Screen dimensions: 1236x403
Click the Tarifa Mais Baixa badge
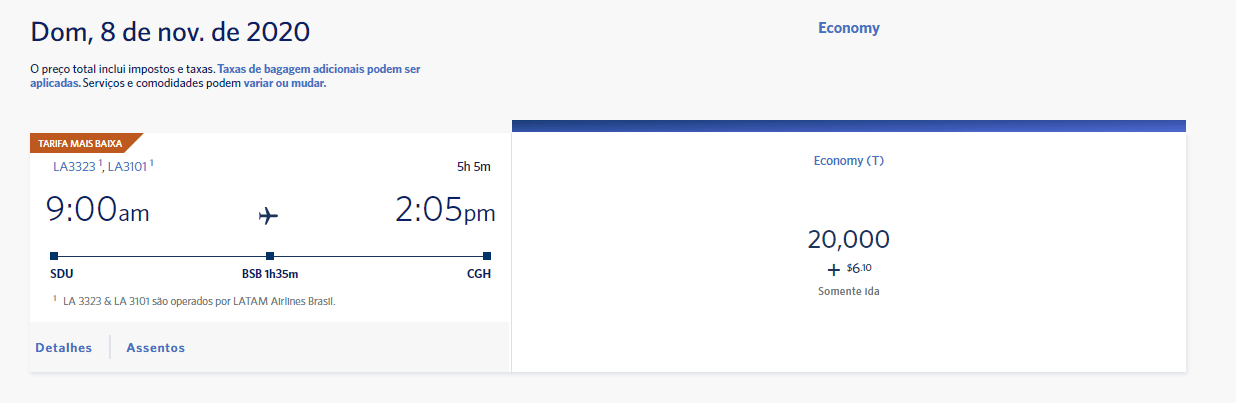pos(82,143)
